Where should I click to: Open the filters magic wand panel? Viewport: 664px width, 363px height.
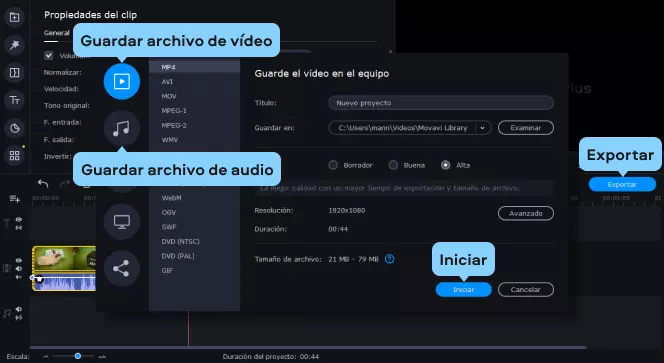pyautogui.click(x=14, y=45)
